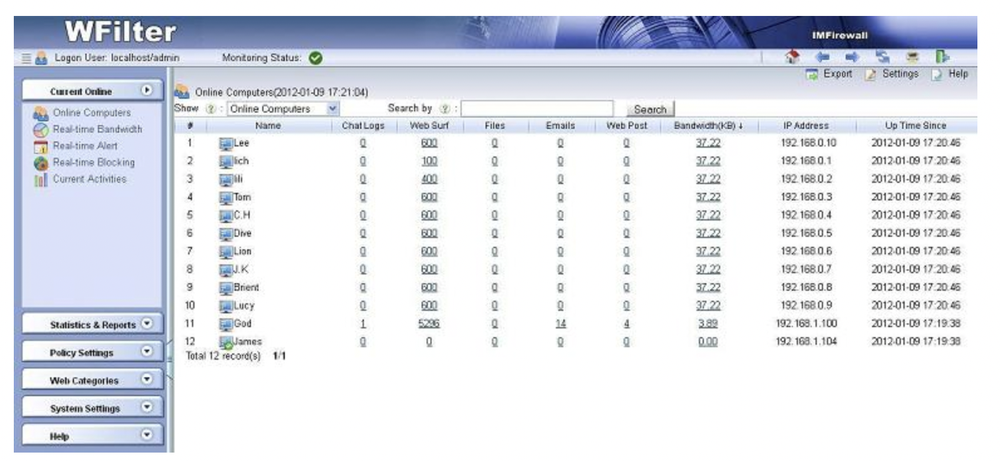
Task: Expand the Web Categories panel
Action: pos(147,379)
